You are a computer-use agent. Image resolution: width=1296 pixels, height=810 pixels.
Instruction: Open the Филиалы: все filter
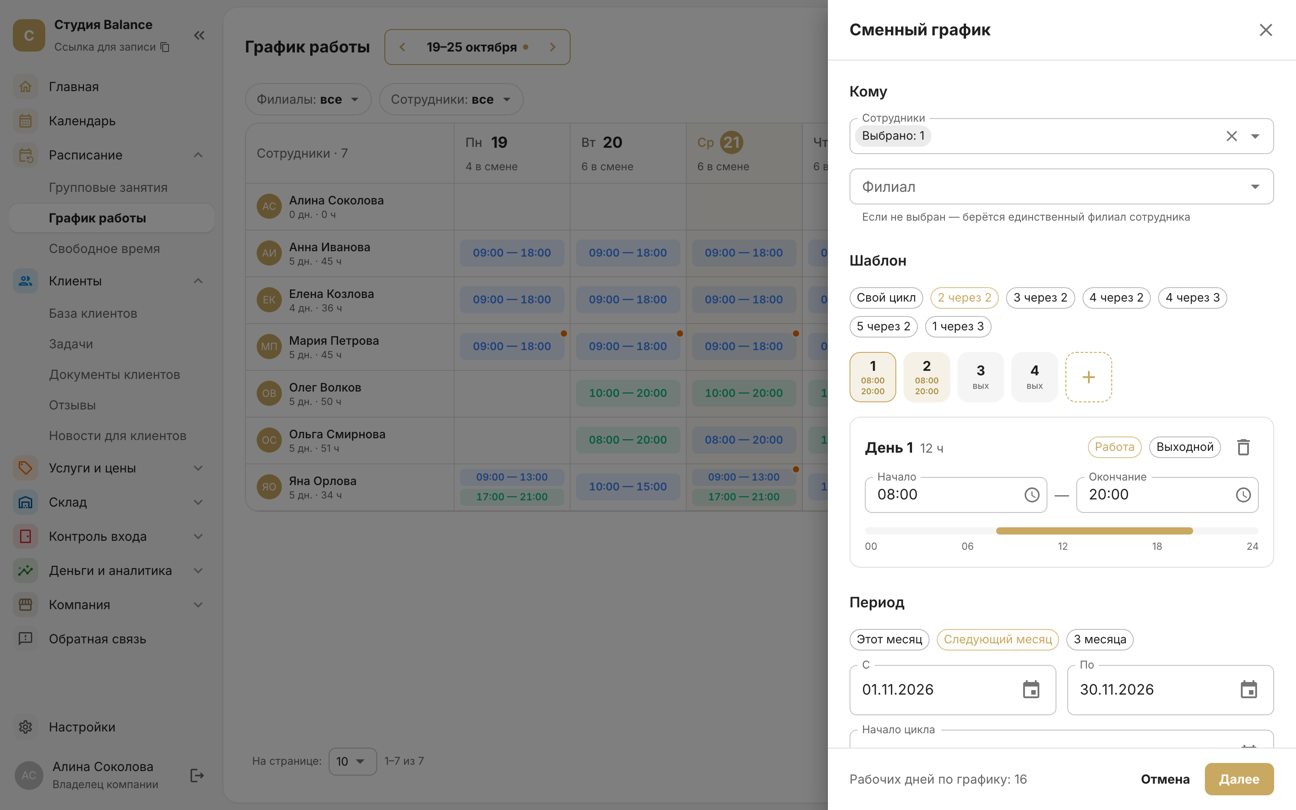(x=308, y=100)
